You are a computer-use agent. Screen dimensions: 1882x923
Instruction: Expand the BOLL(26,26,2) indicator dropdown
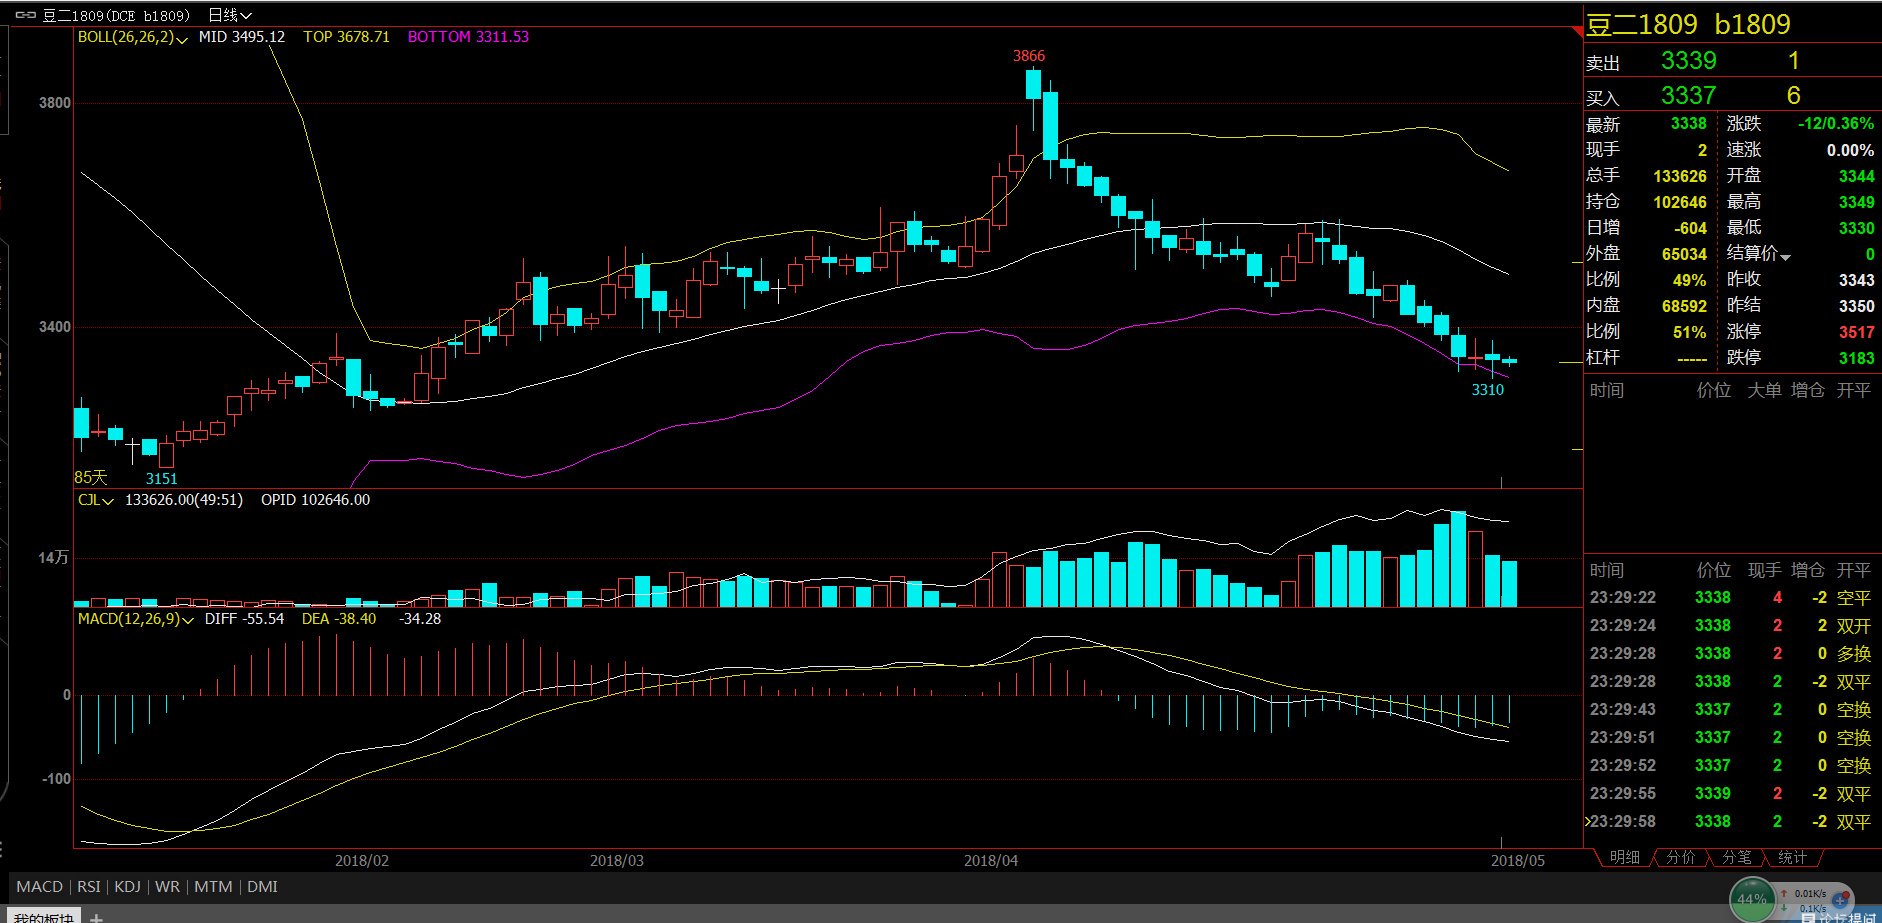[x=182, y=38]
